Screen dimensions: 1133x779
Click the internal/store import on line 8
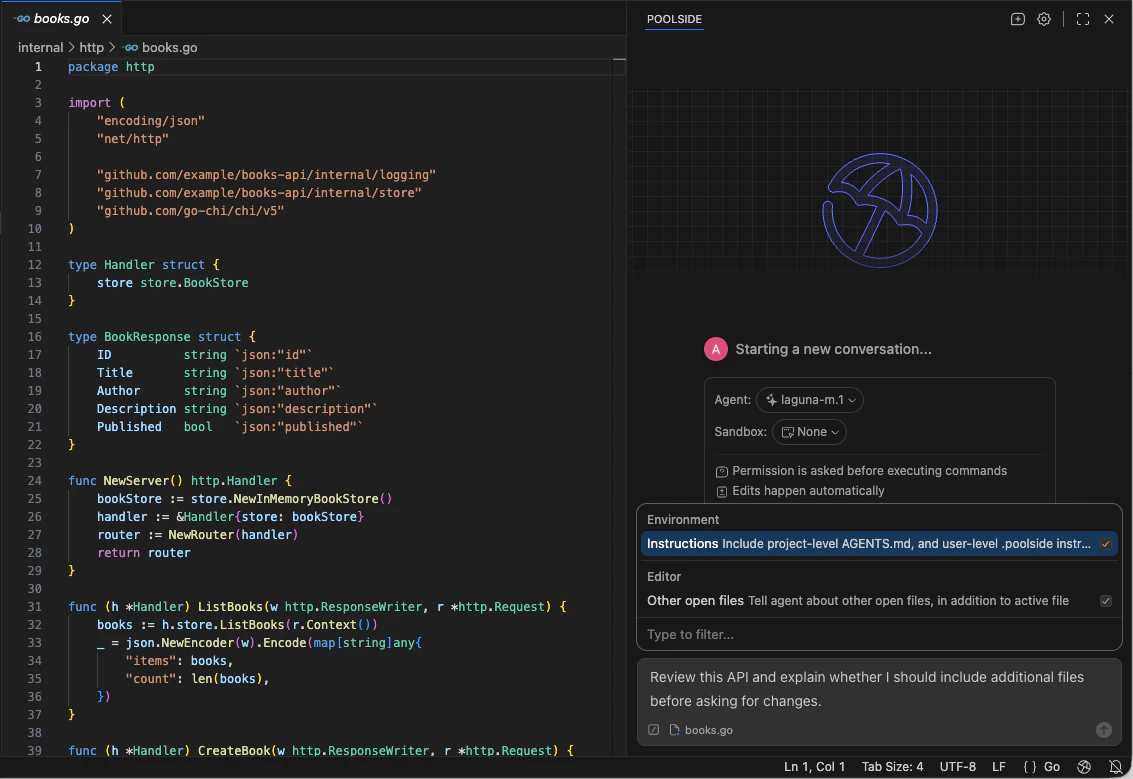click(259, 193)
